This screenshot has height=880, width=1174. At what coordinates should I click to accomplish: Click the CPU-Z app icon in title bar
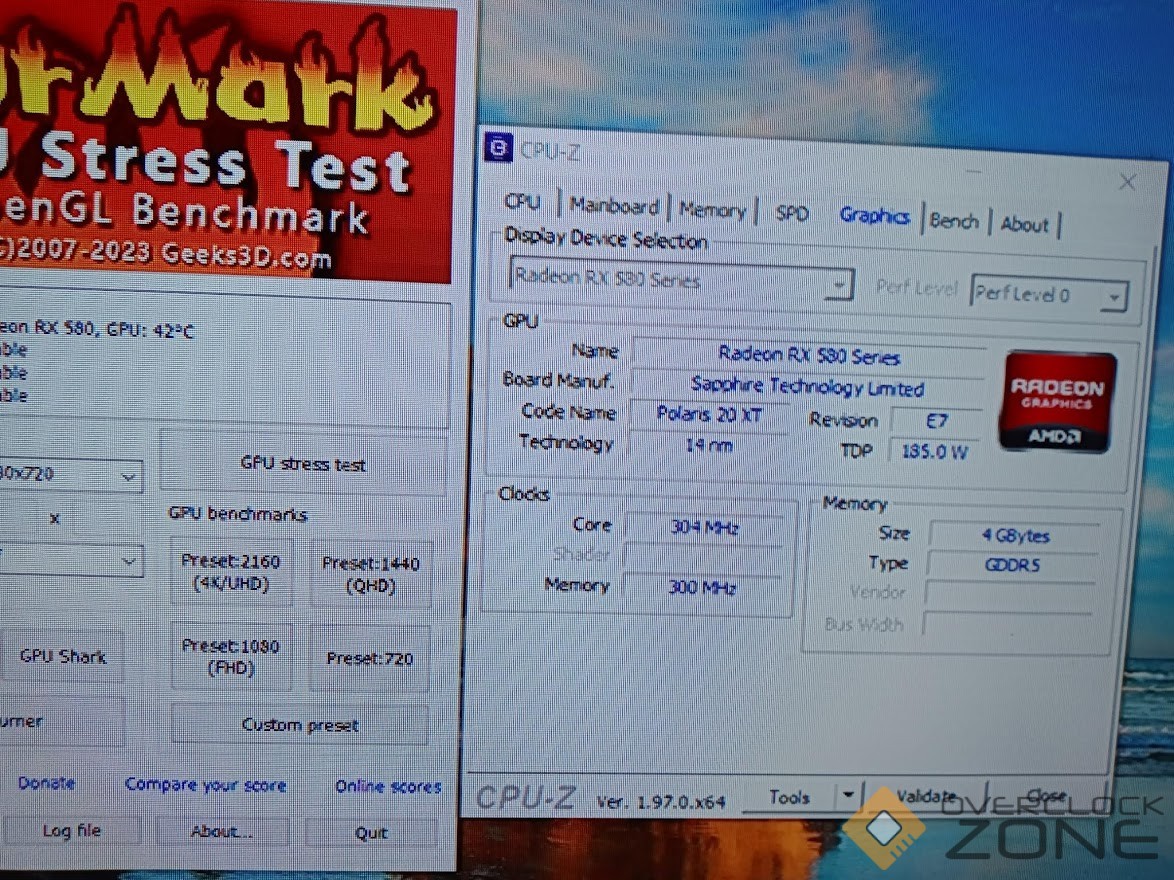(498, 148)
